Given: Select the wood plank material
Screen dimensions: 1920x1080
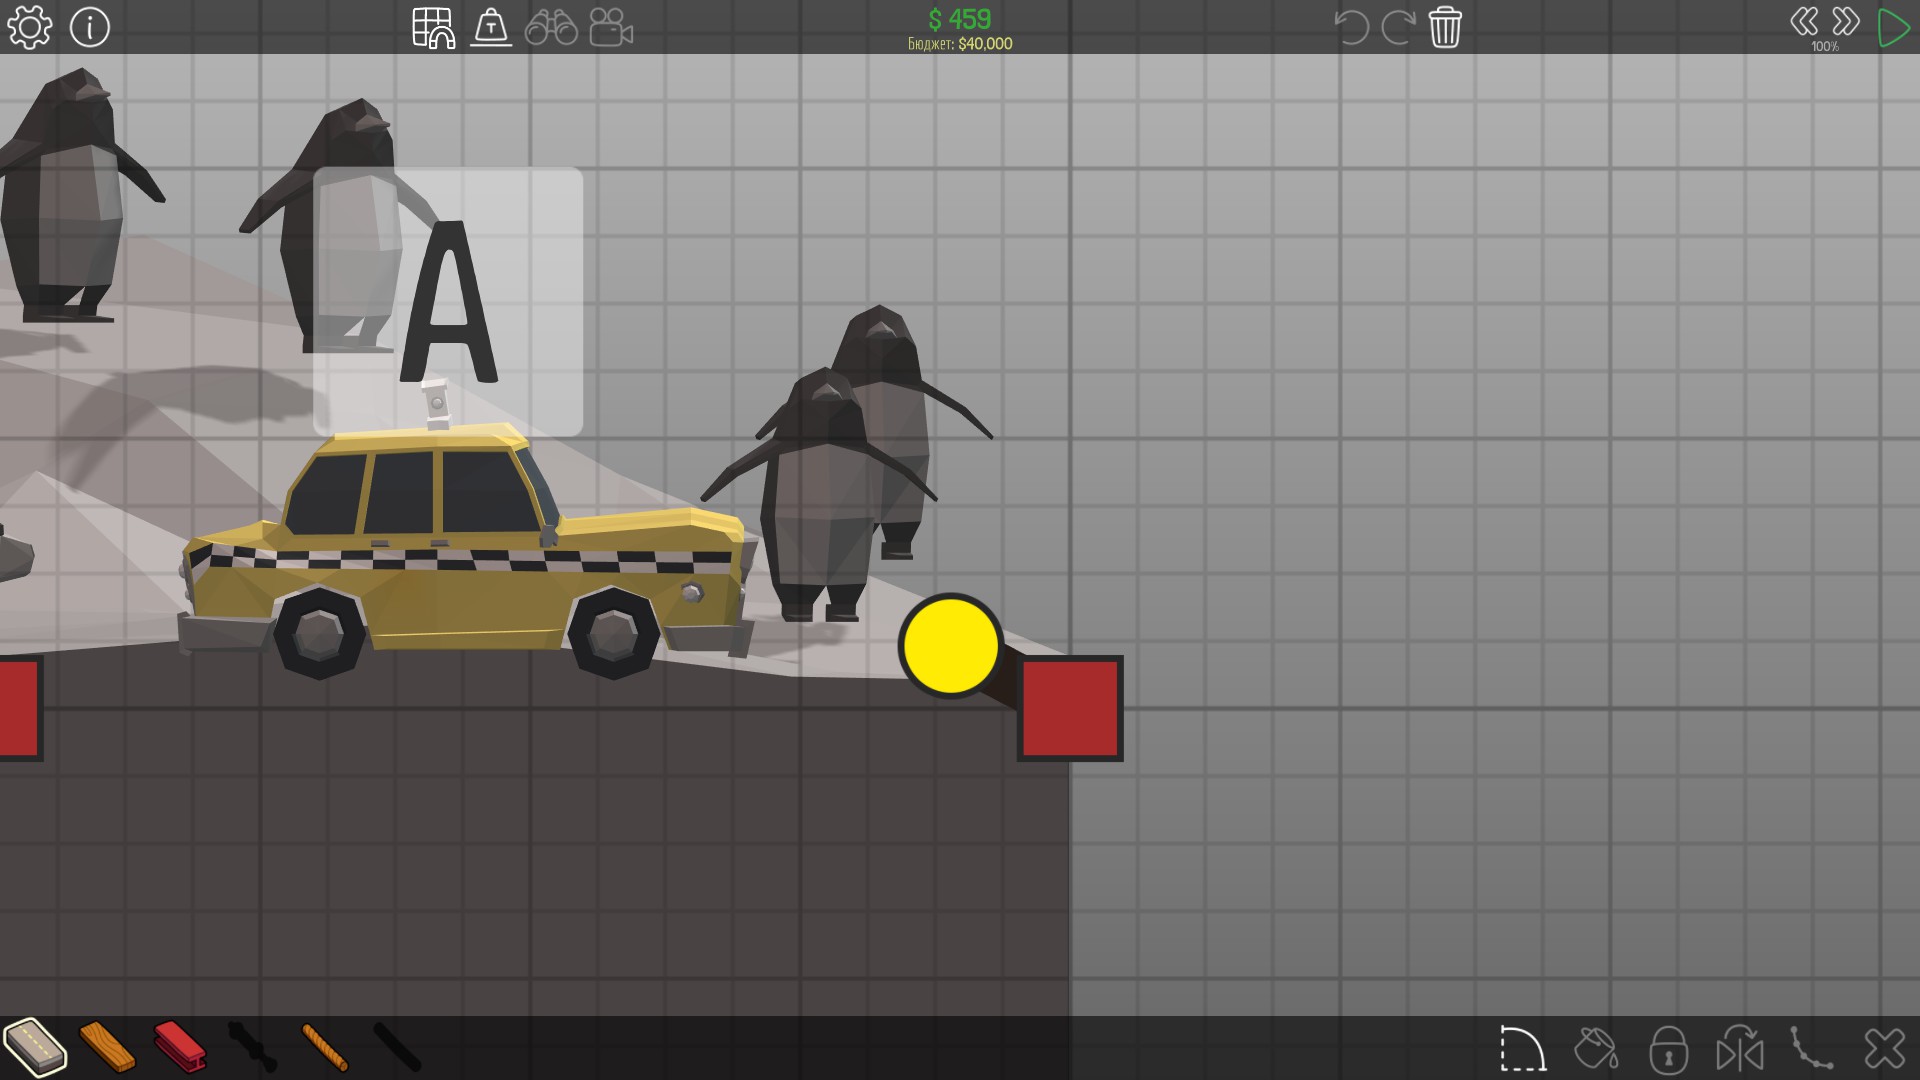Looking at the screenshot, I should click(x=107, y=1047).
